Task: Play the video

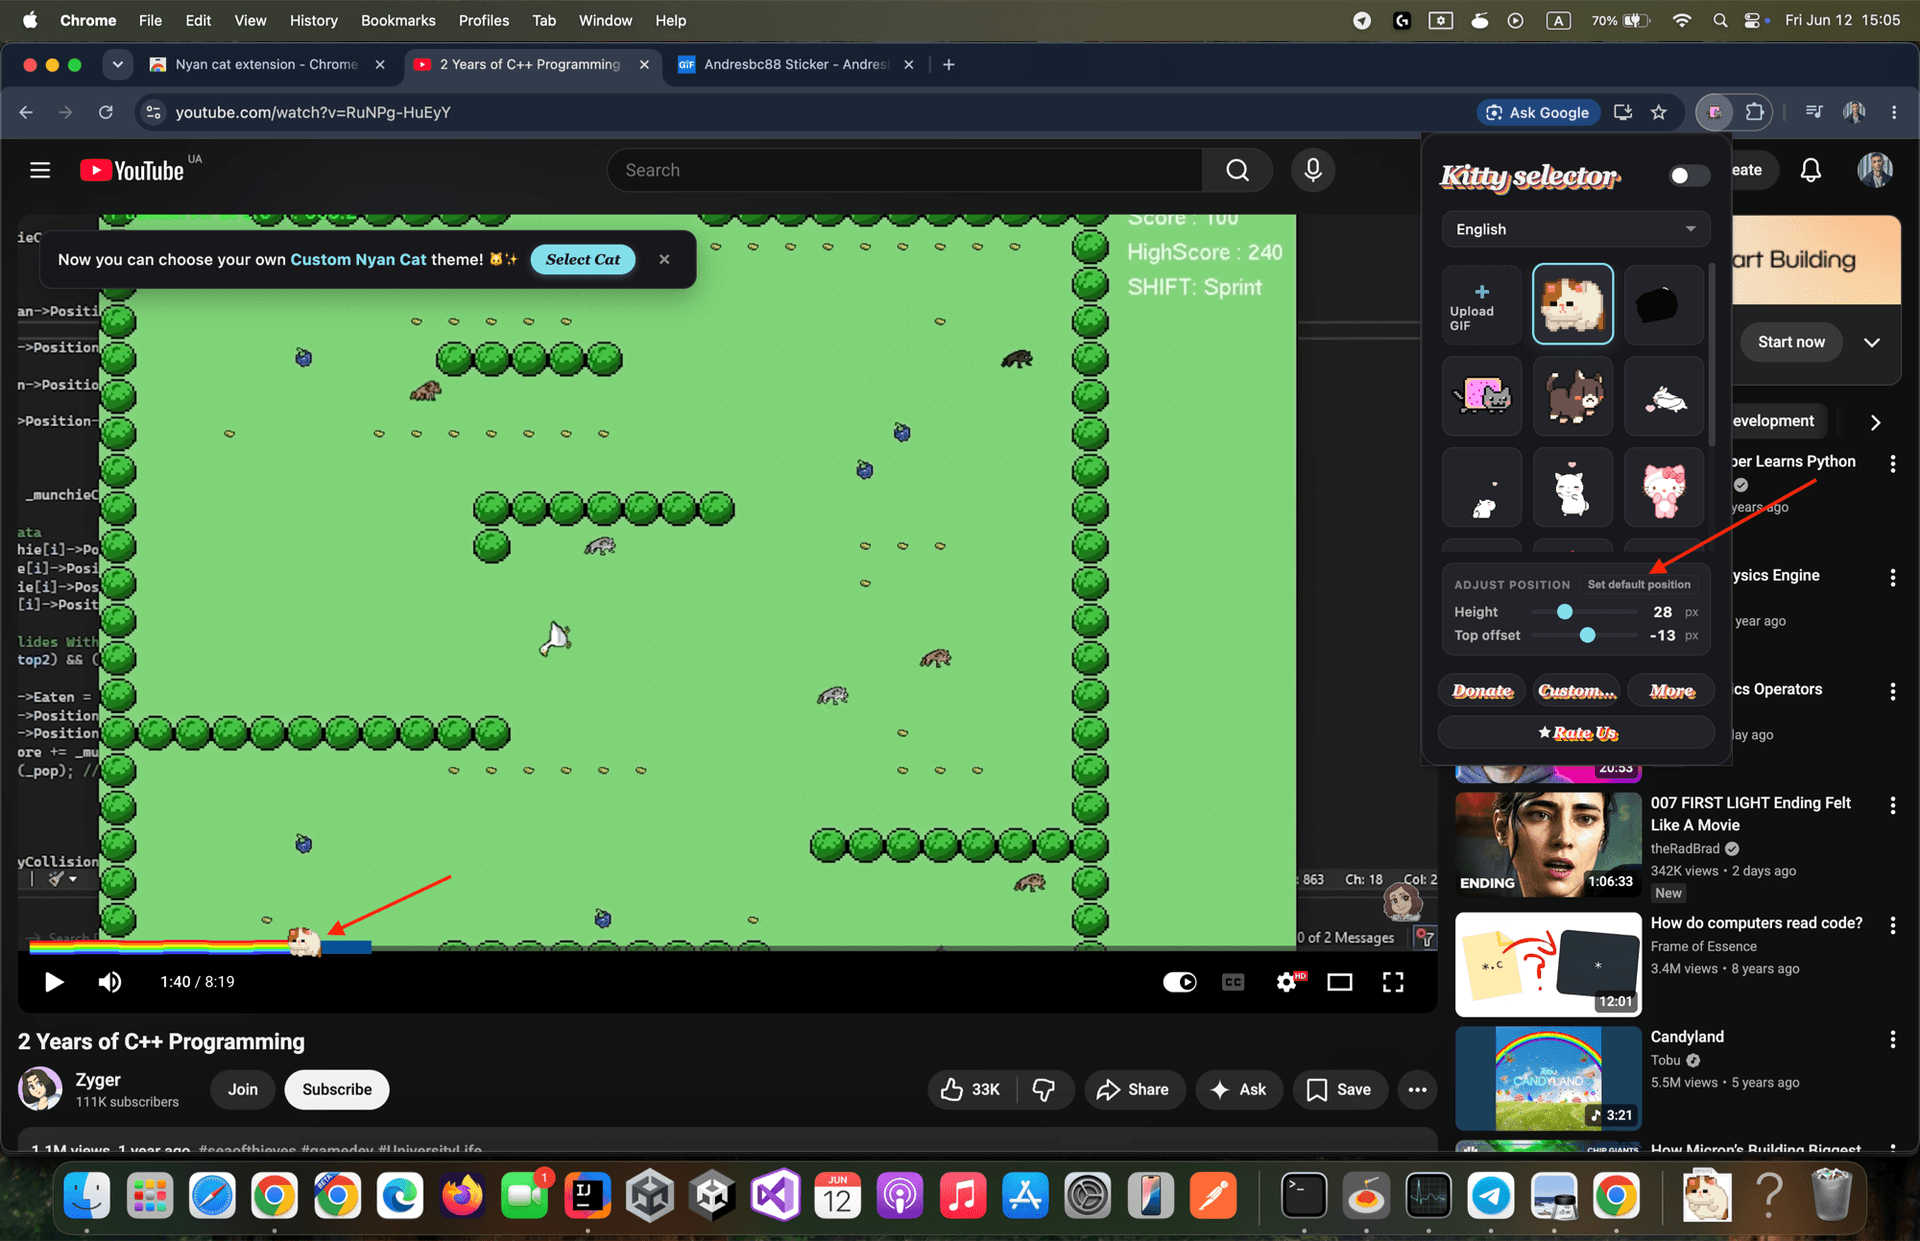Action: (x=54, y=982)
